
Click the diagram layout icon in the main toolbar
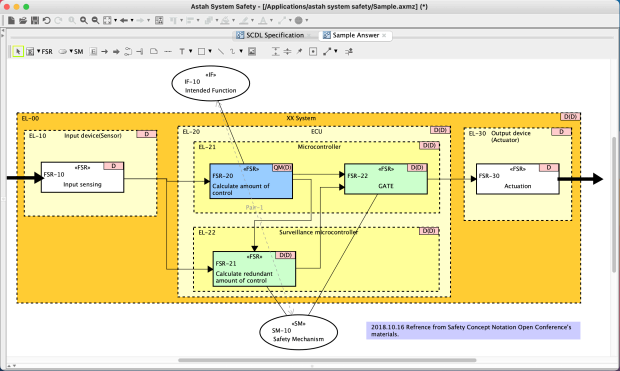pos(159,20)
